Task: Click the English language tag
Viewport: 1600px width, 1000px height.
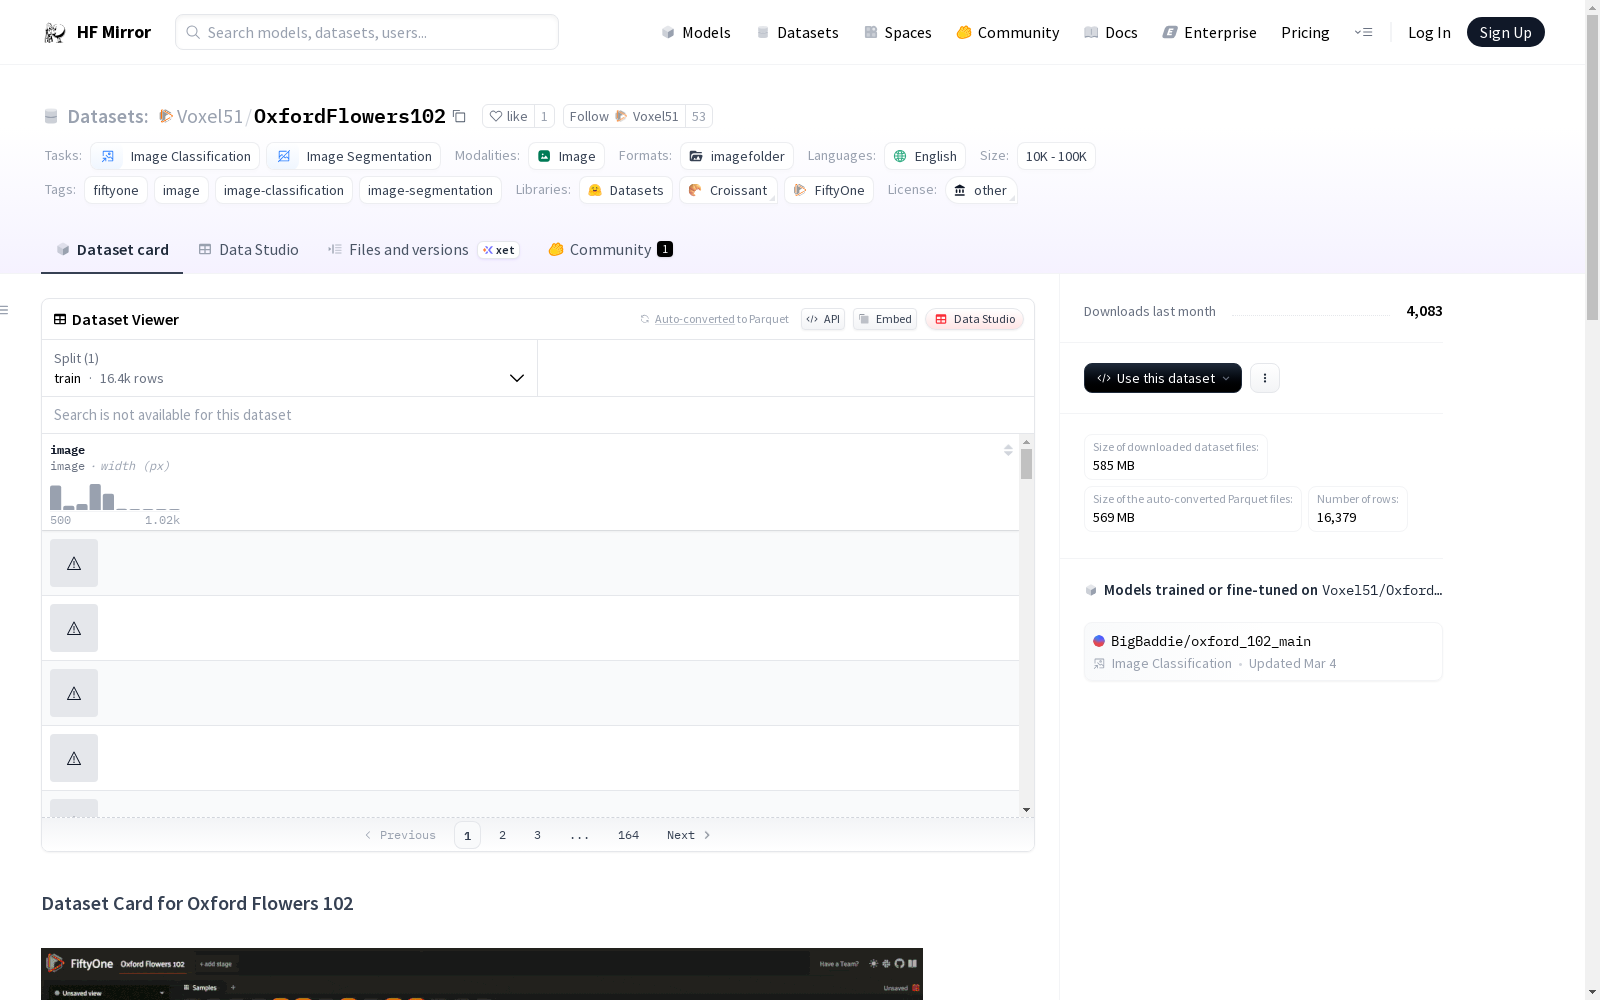Action: (x=925, y=156)
